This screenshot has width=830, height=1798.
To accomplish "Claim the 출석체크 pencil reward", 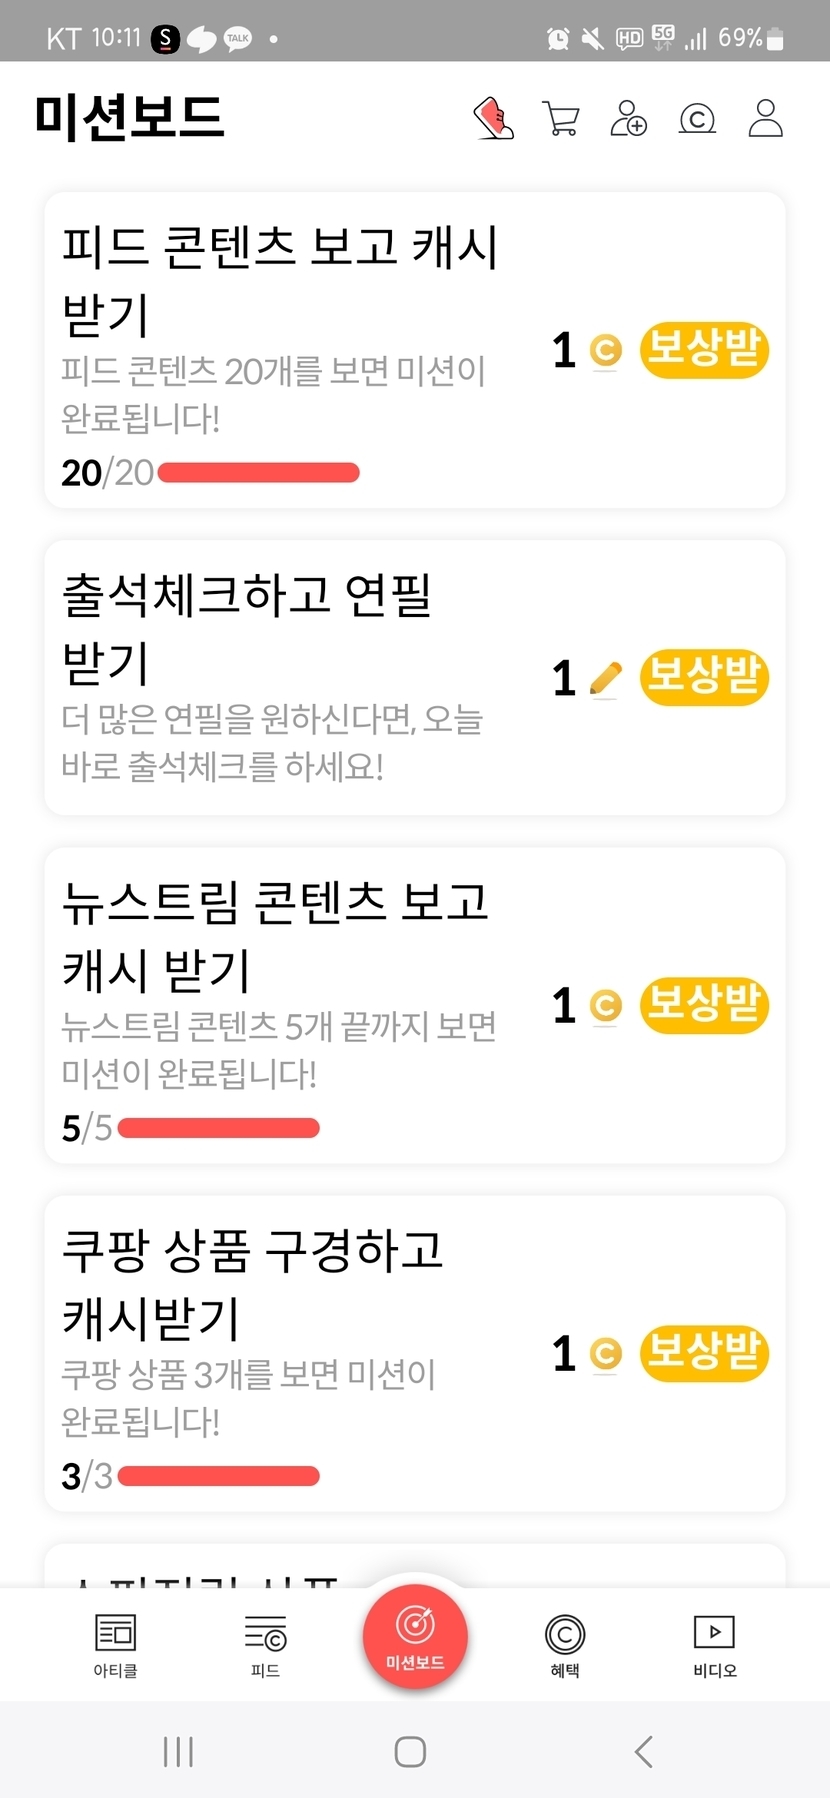I will click(704, 677).
